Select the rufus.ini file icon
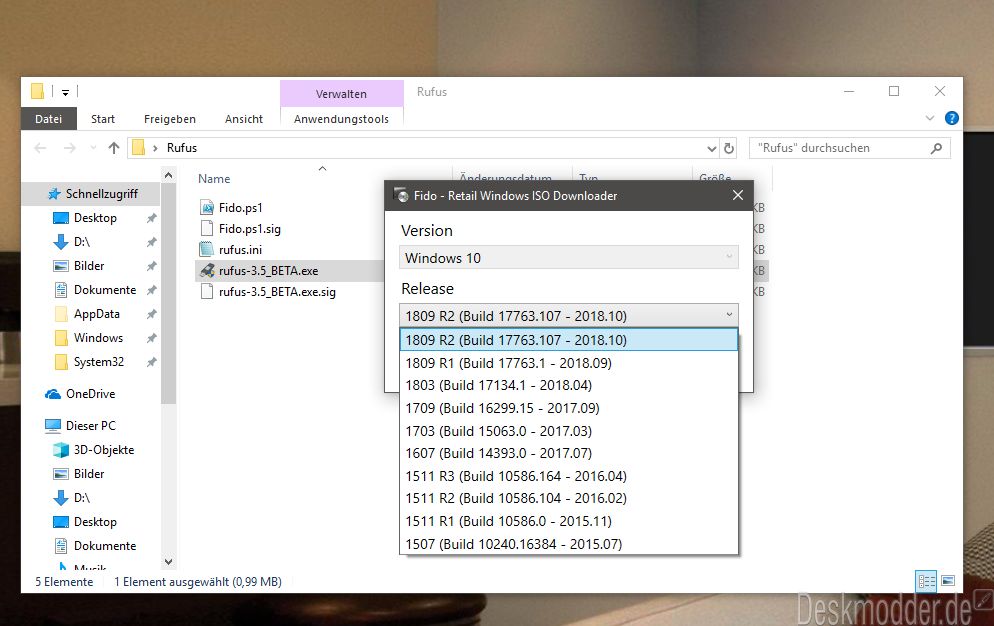Screen dimensions: 994x626 click(207, 249)
